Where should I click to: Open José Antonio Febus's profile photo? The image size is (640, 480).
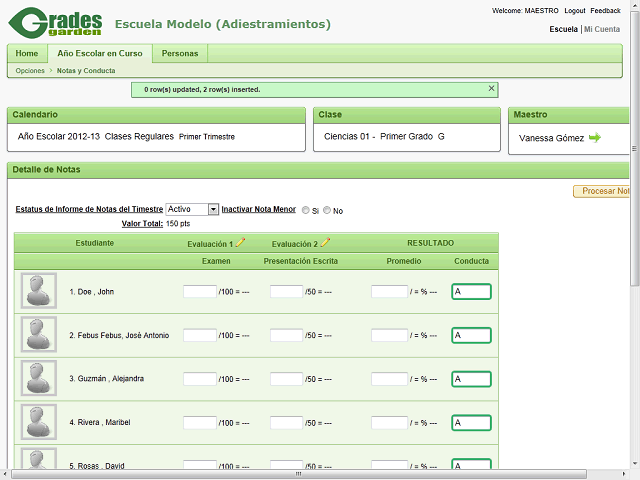39,334
